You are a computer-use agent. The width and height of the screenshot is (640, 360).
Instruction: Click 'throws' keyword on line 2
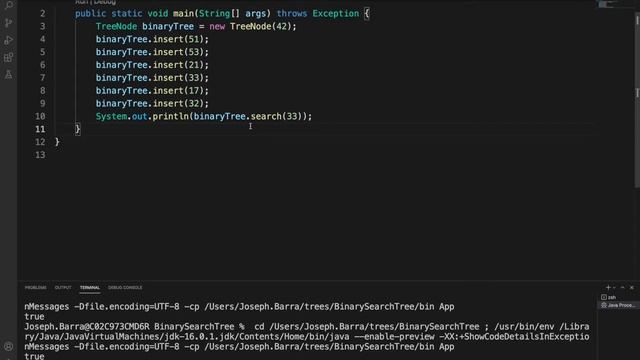coord(292,13)
